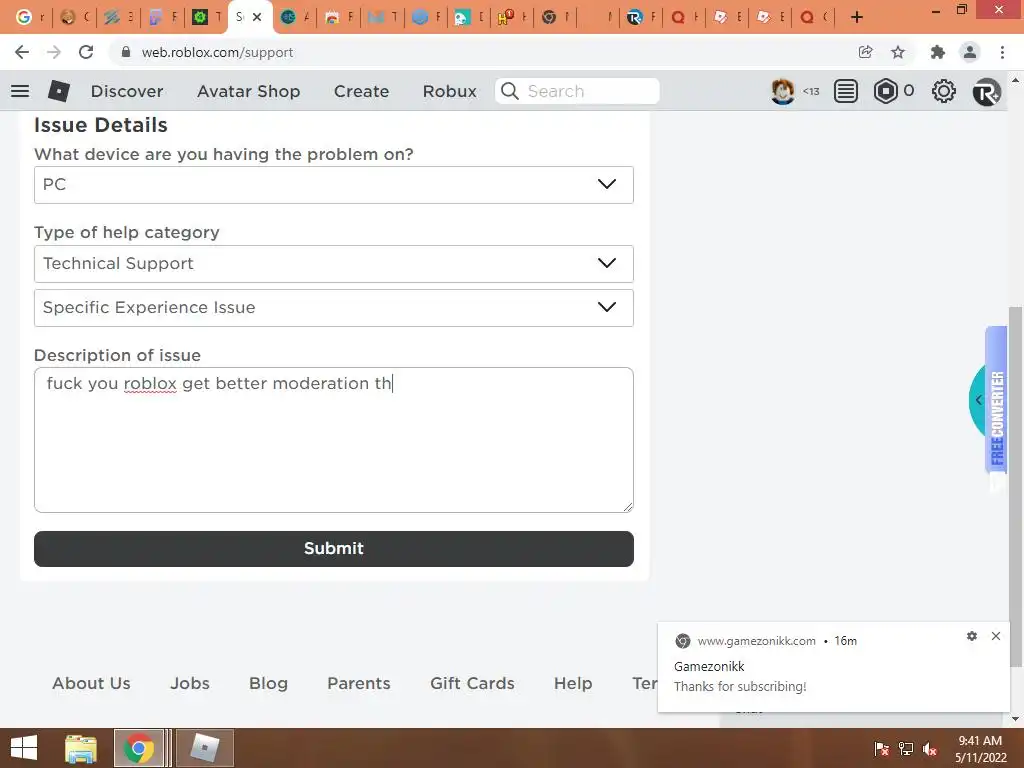Open the Robux balance icon

click(886, 91)
